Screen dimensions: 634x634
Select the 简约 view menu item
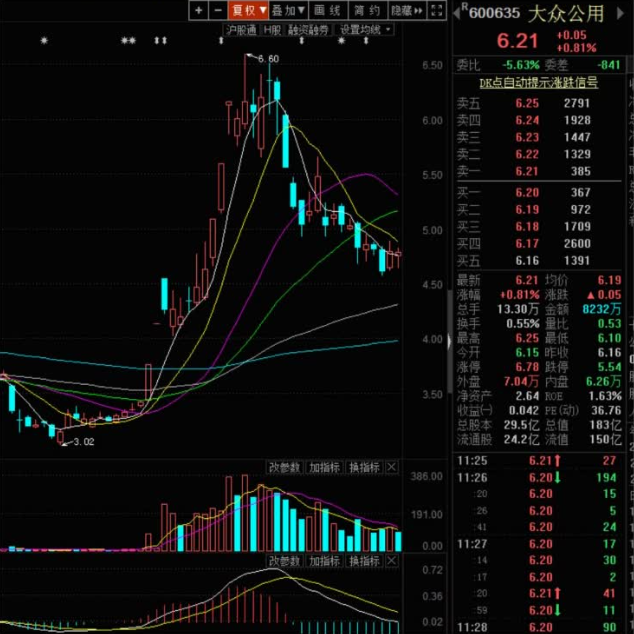point(365,10)
